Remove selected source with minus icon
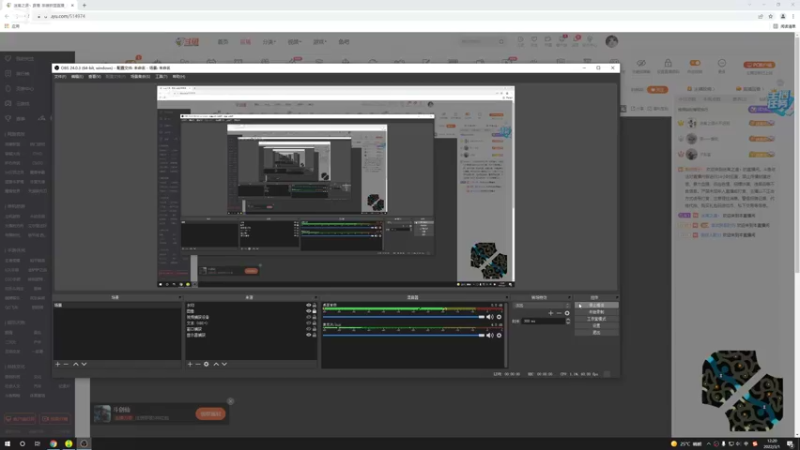The height and width of the screenshot is (450, 800). 198,364
